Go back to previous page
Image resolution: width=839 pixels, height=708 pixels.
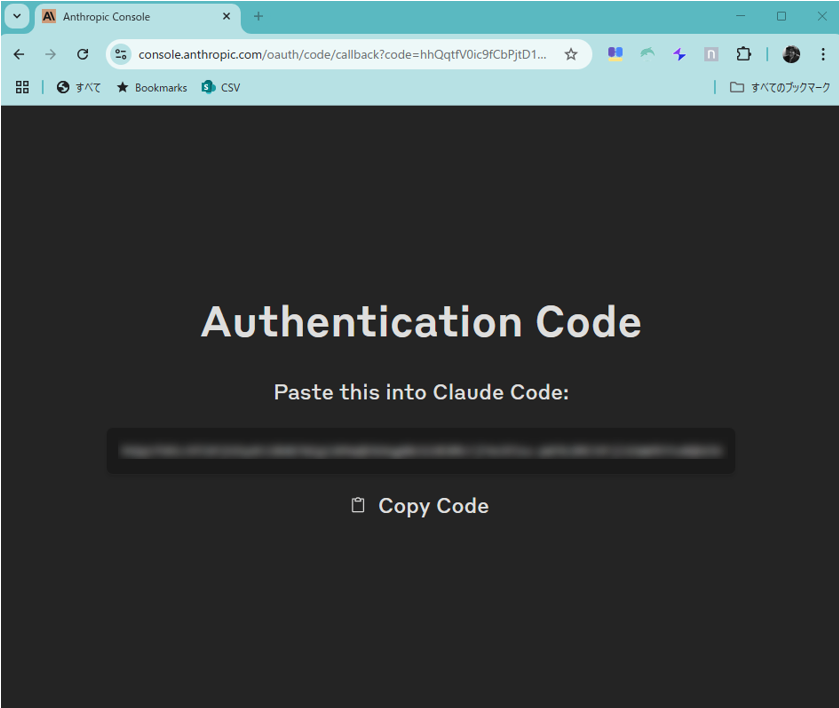point(19,54)
